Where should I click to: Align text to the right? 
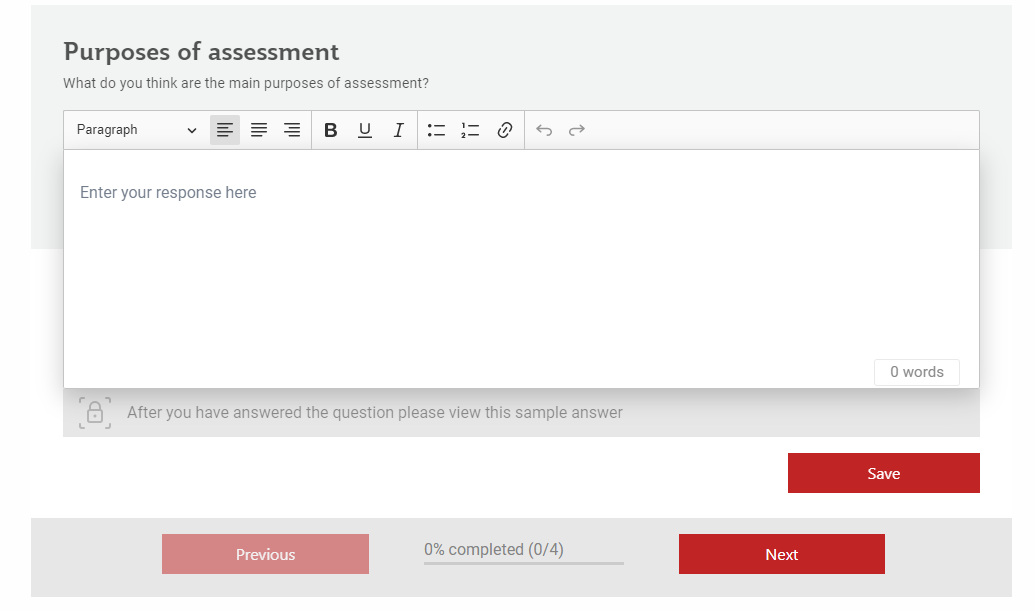coord(292,130)
